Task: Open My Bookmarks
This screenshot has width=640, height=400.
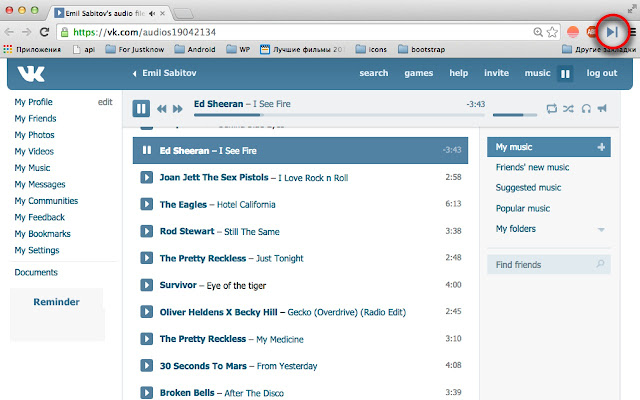Action: pyautogui.click(x=42, y=234)
